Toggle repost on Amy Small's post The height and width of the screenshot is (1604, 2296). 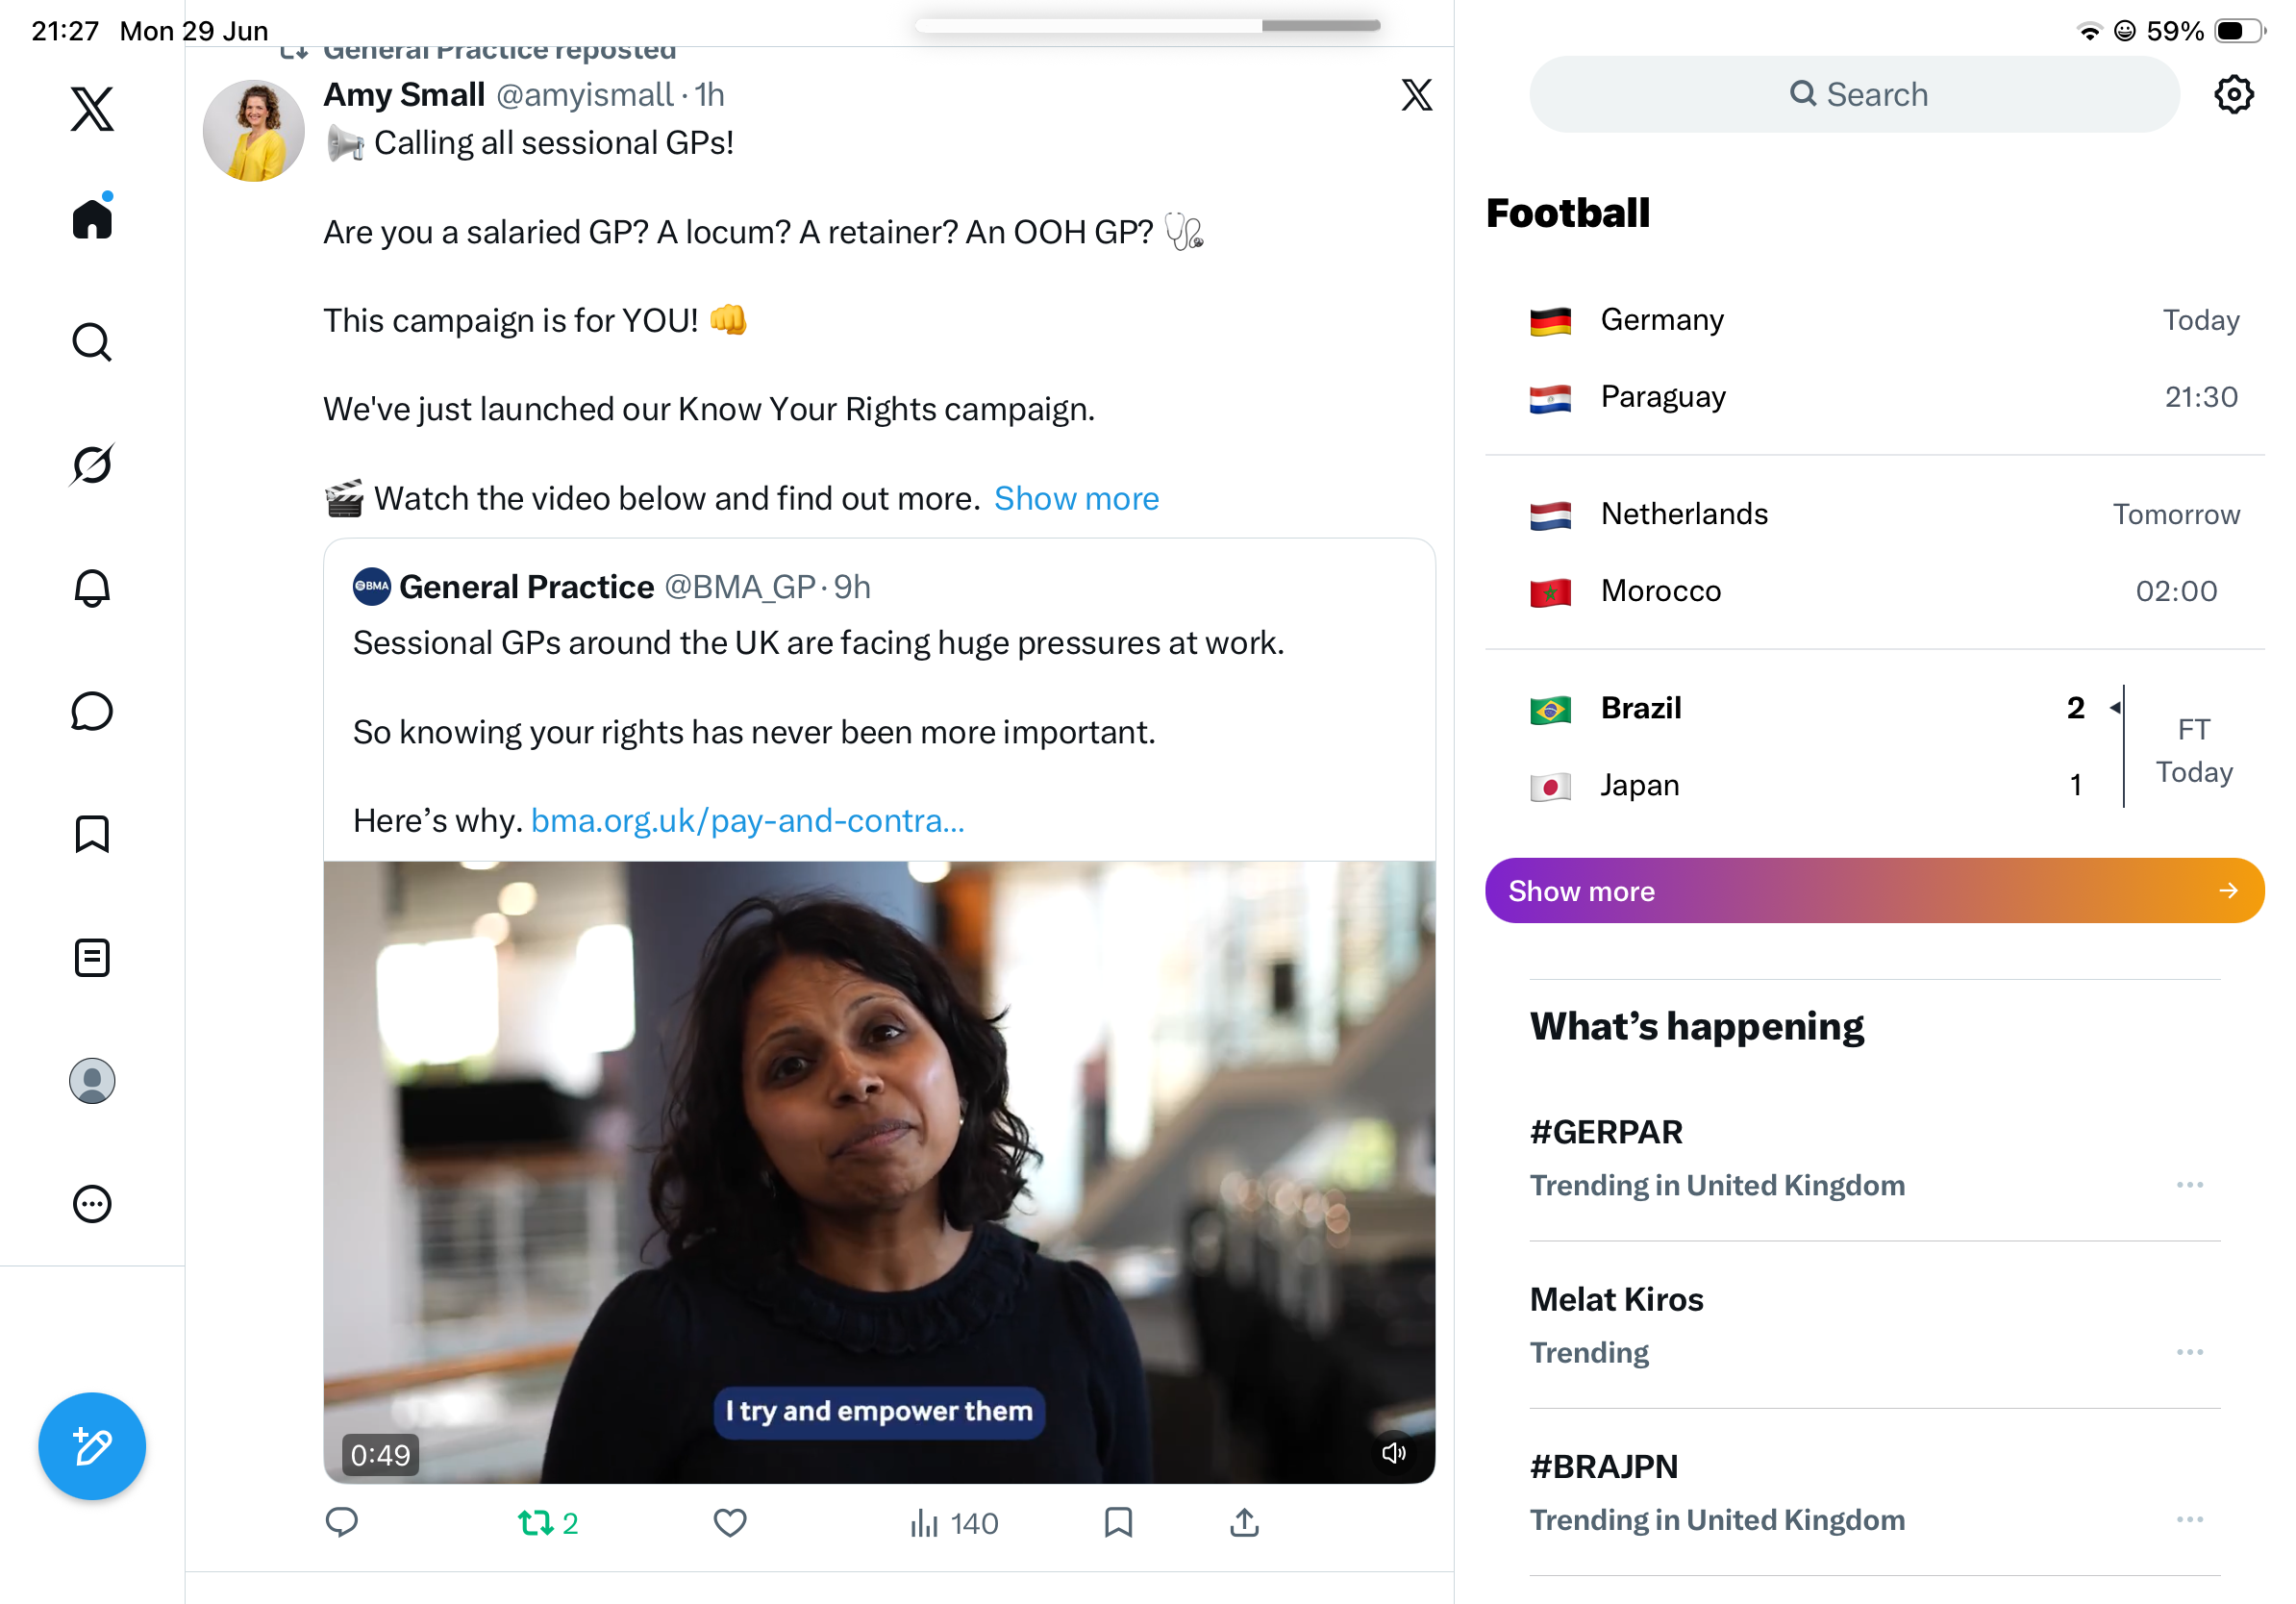point(548,1522)
